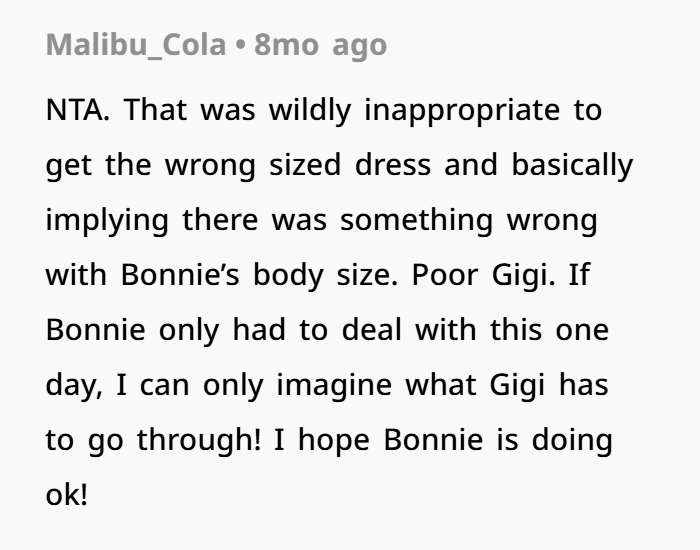Click the word implying in the third line
This screenshot has width=700, height=550.
(107, 220)
